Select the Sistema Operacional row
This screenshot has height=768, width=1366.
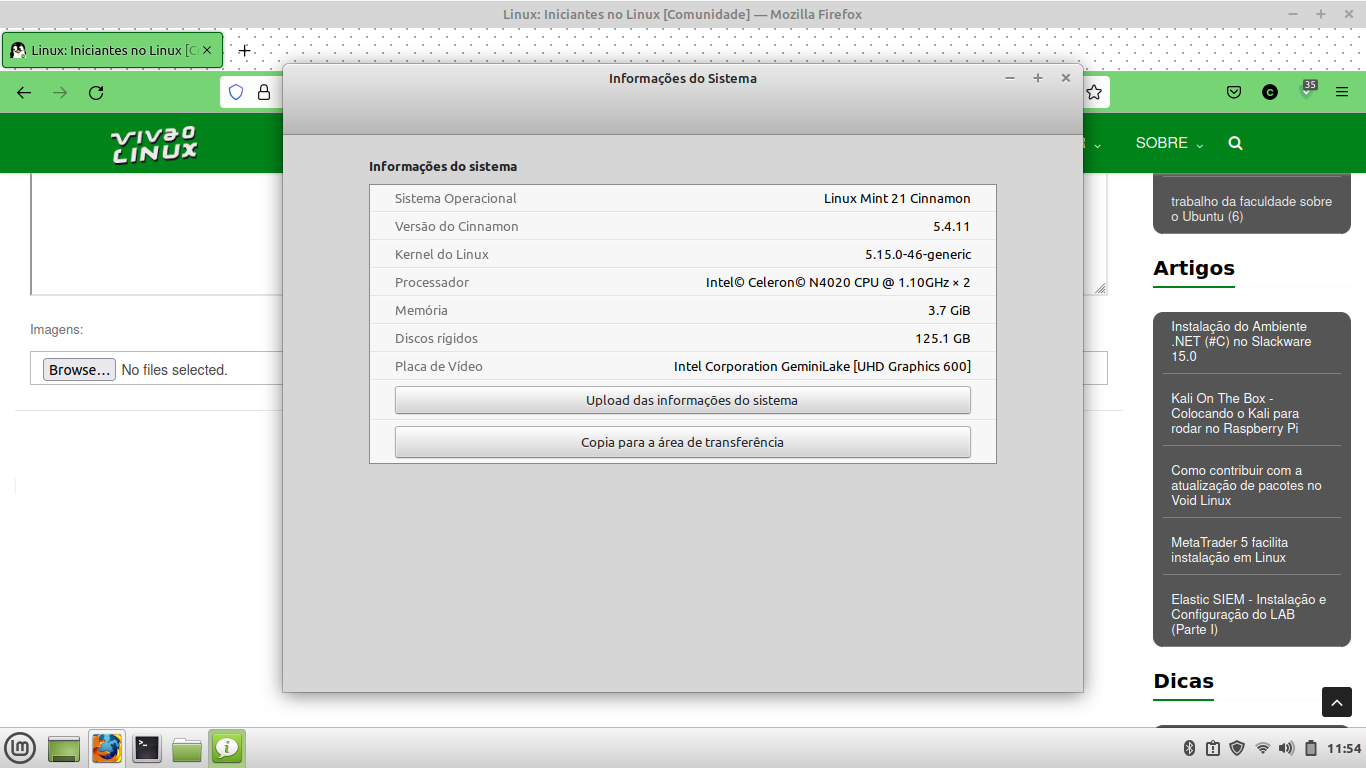(x=683, y=198)
